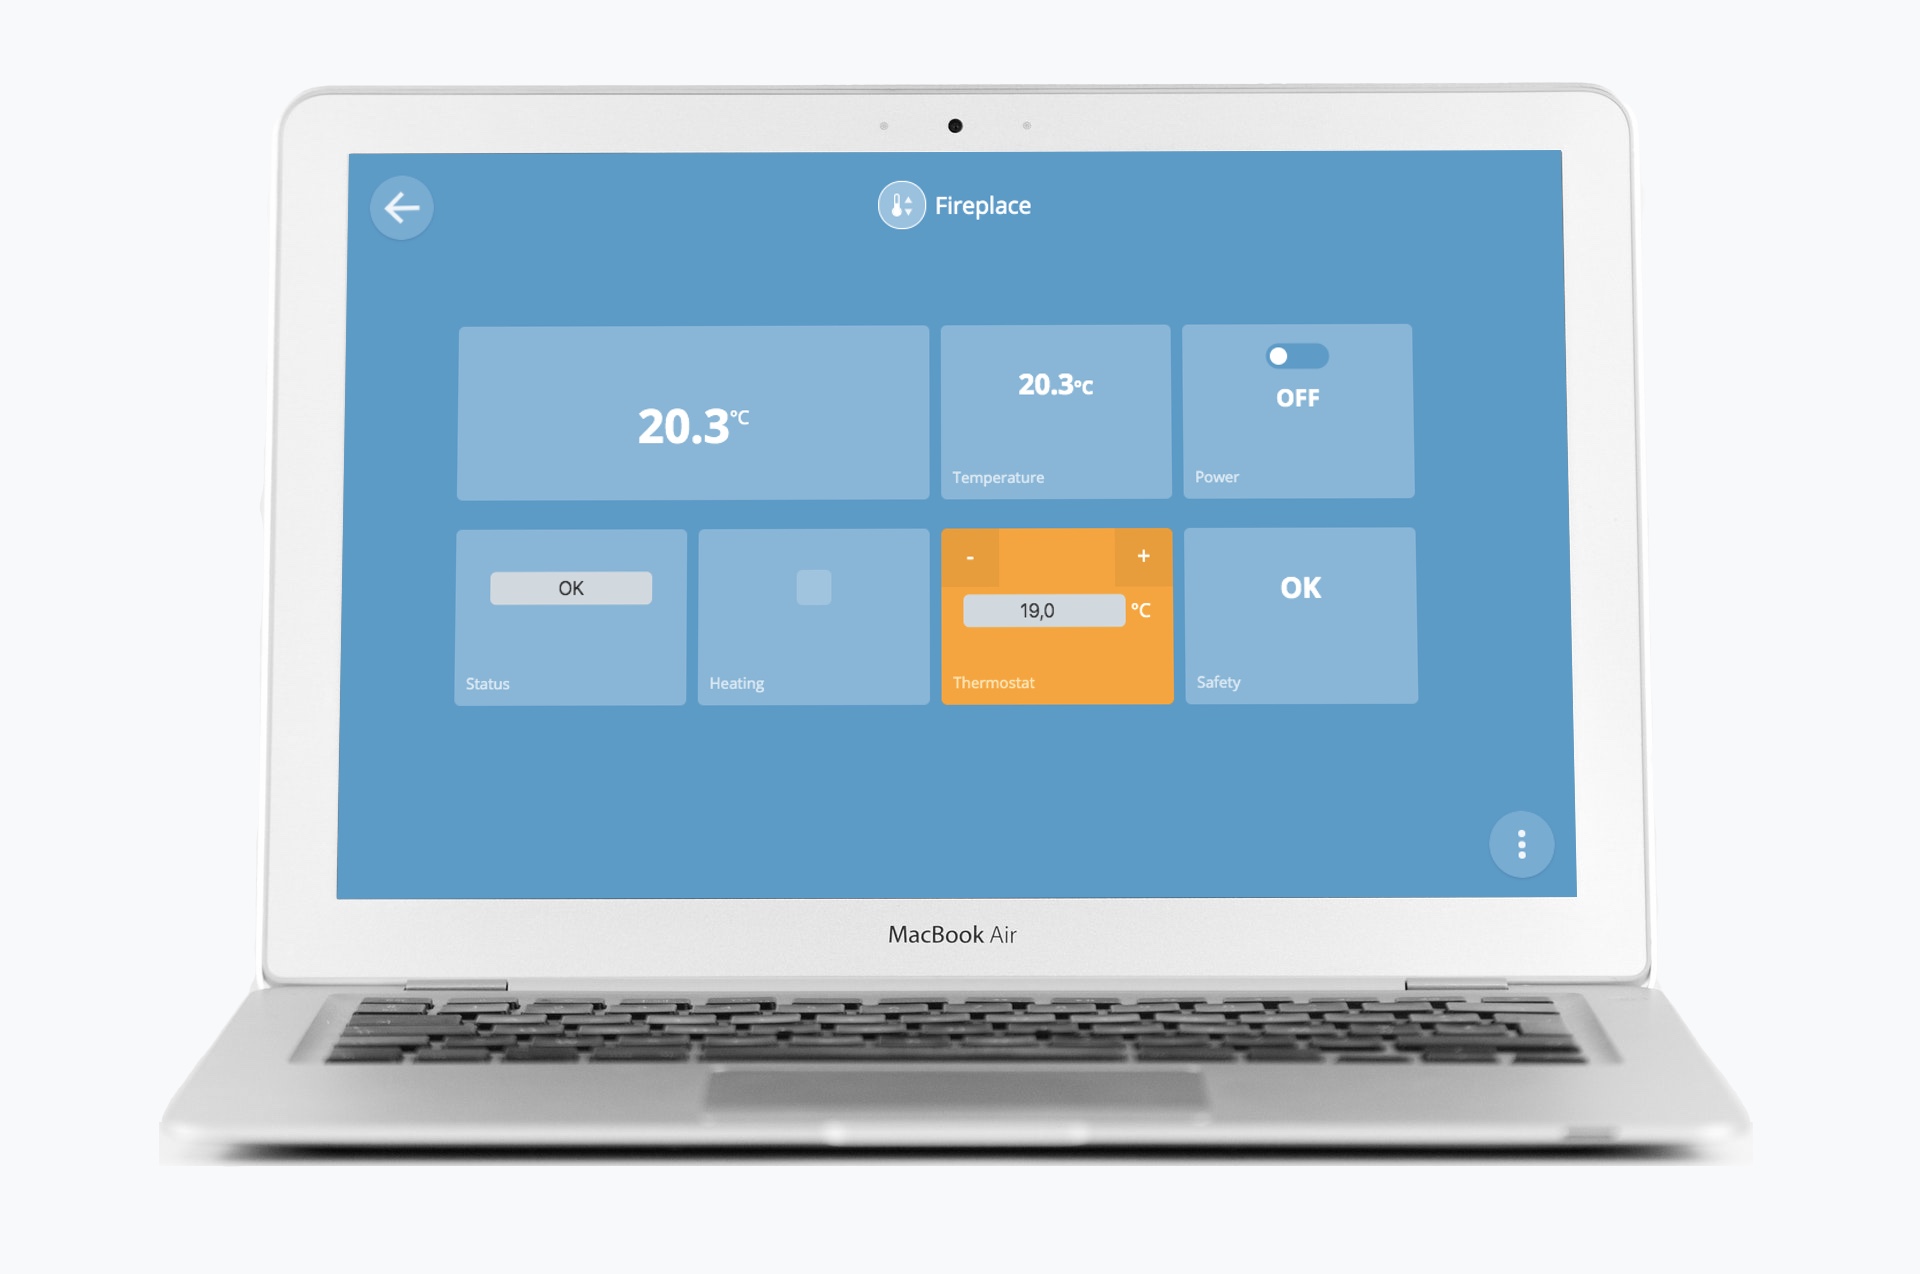Click the Power tile label text

click(x=1215, y=476)
